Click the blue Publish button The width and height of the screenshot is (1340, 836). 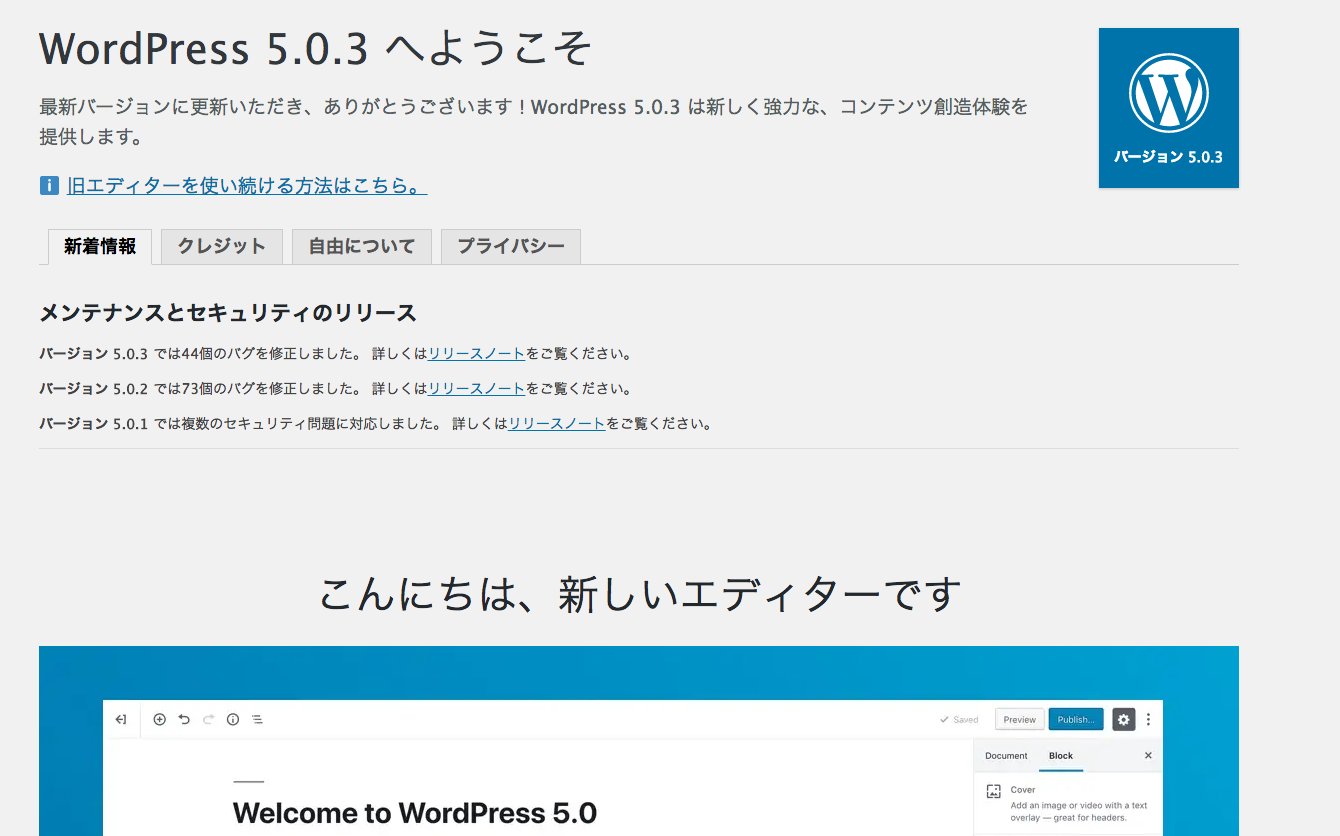[x=1076, y=719]
